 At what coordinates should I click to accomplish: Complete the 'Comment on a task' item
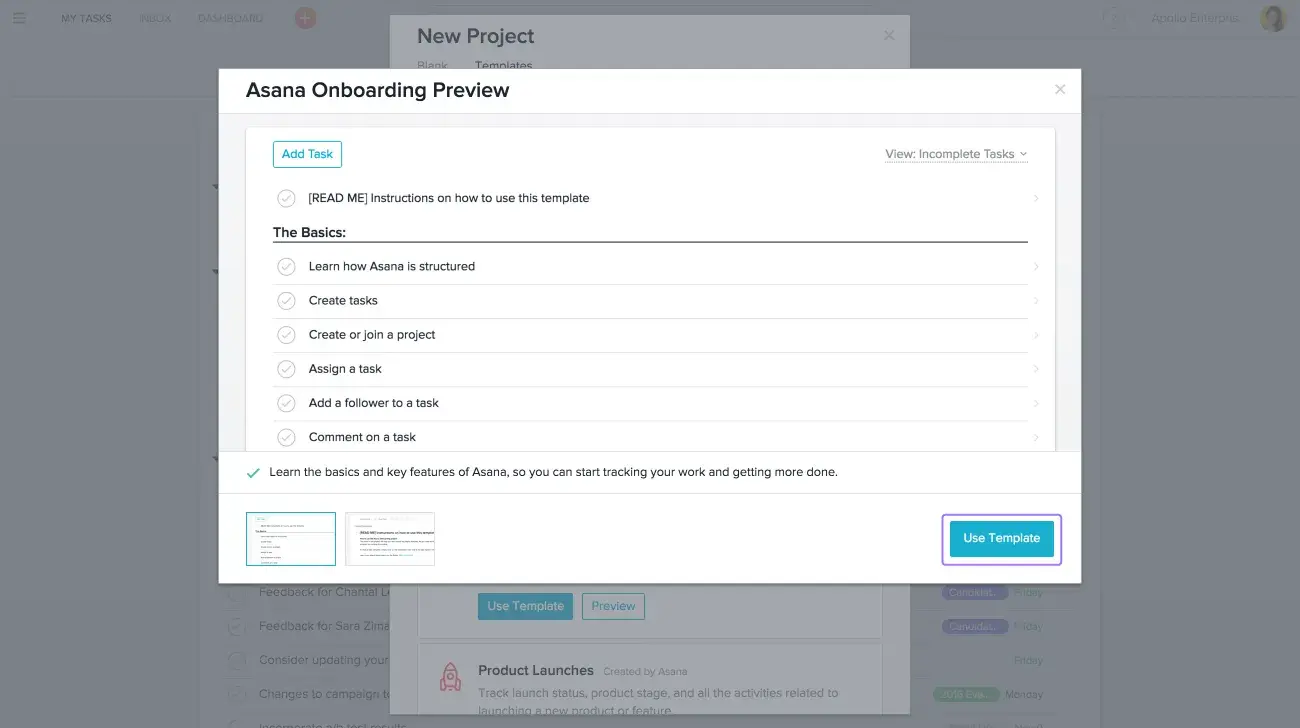(286, 437)
